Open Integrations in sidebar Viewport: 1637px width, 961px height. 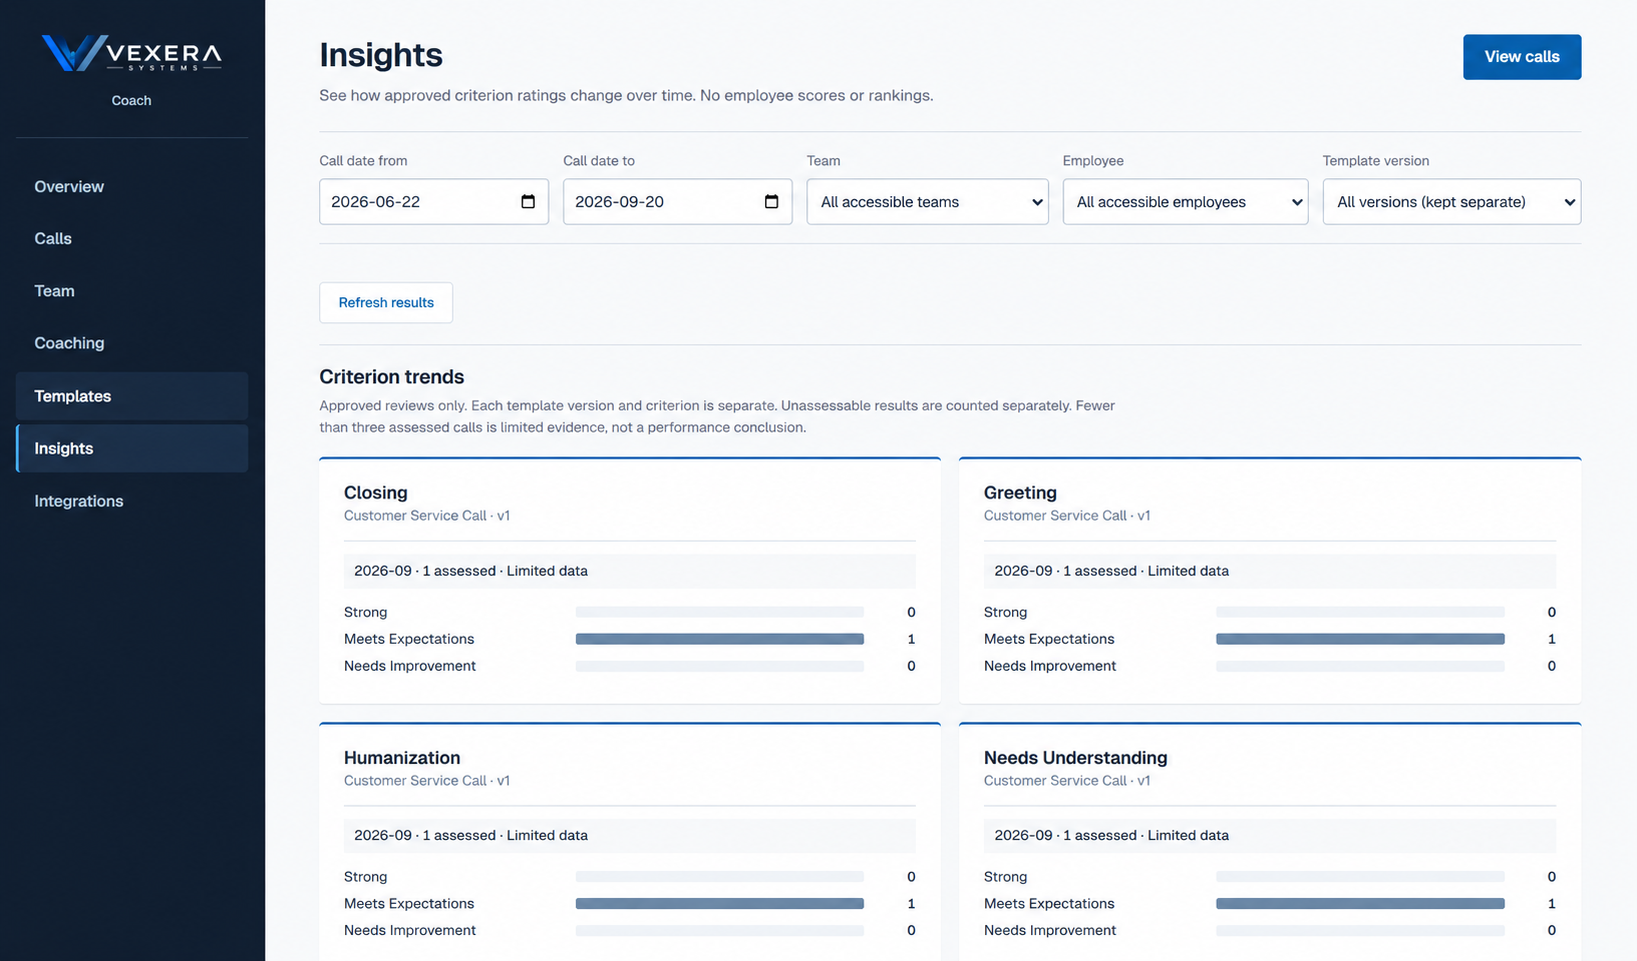tap(132, 501)
